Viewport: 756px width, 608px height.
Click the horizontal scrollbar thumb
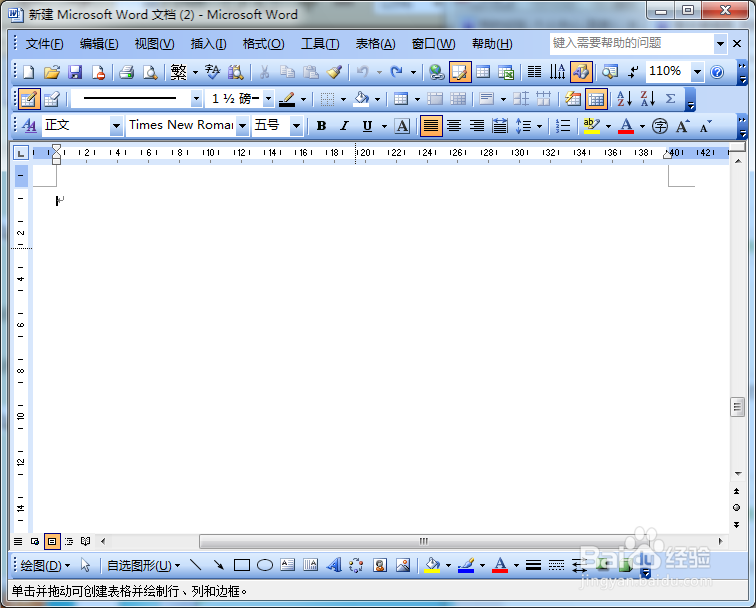(424, 541)
